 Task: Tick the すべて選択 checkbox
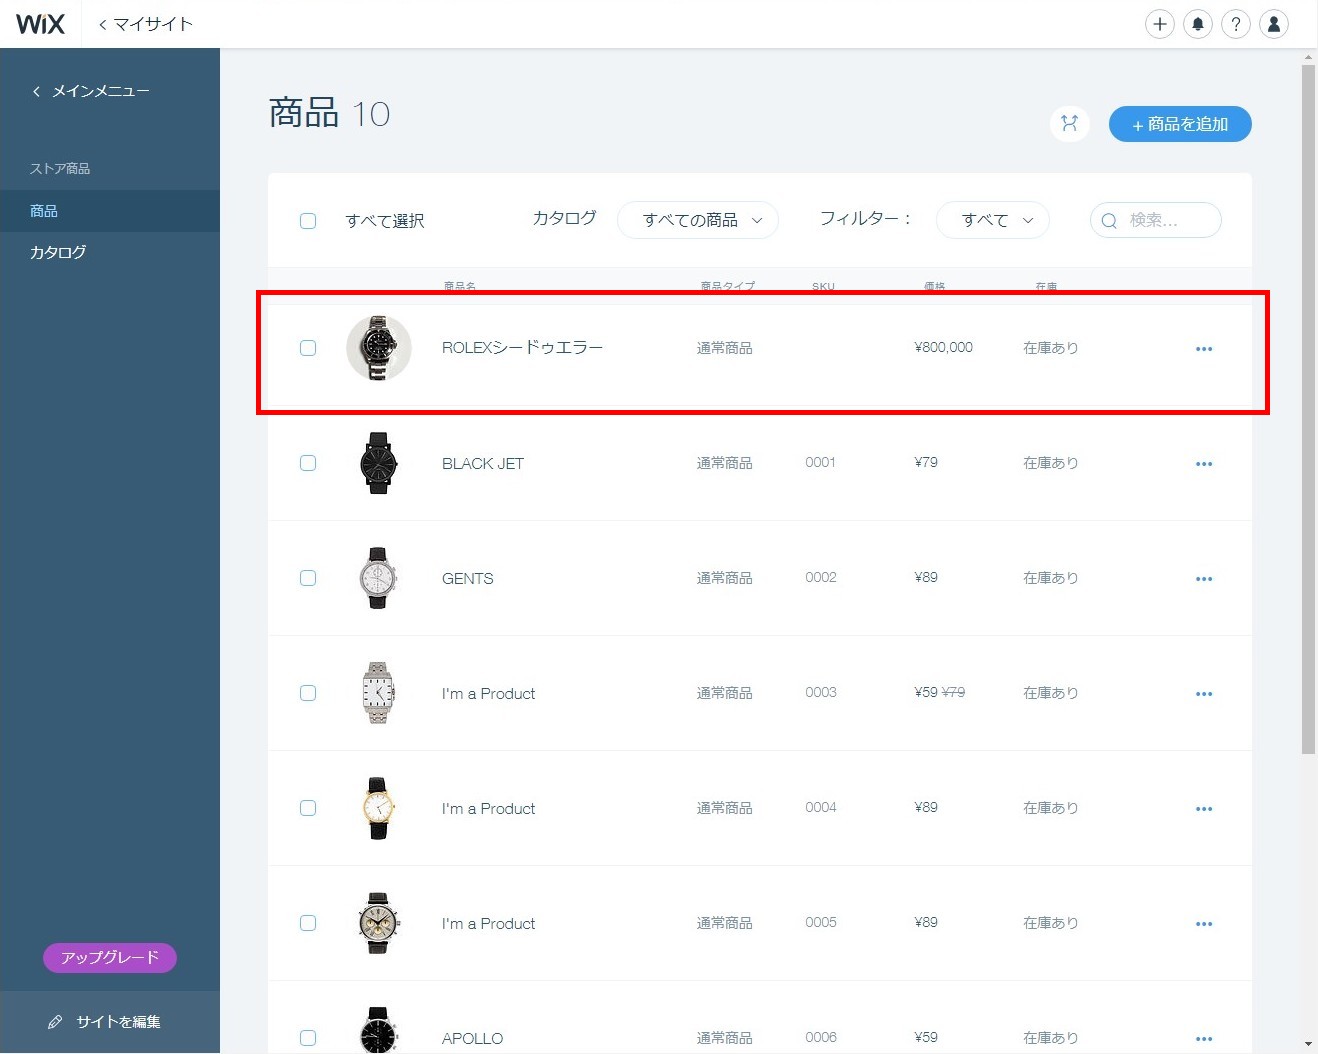tap(308, 221)
